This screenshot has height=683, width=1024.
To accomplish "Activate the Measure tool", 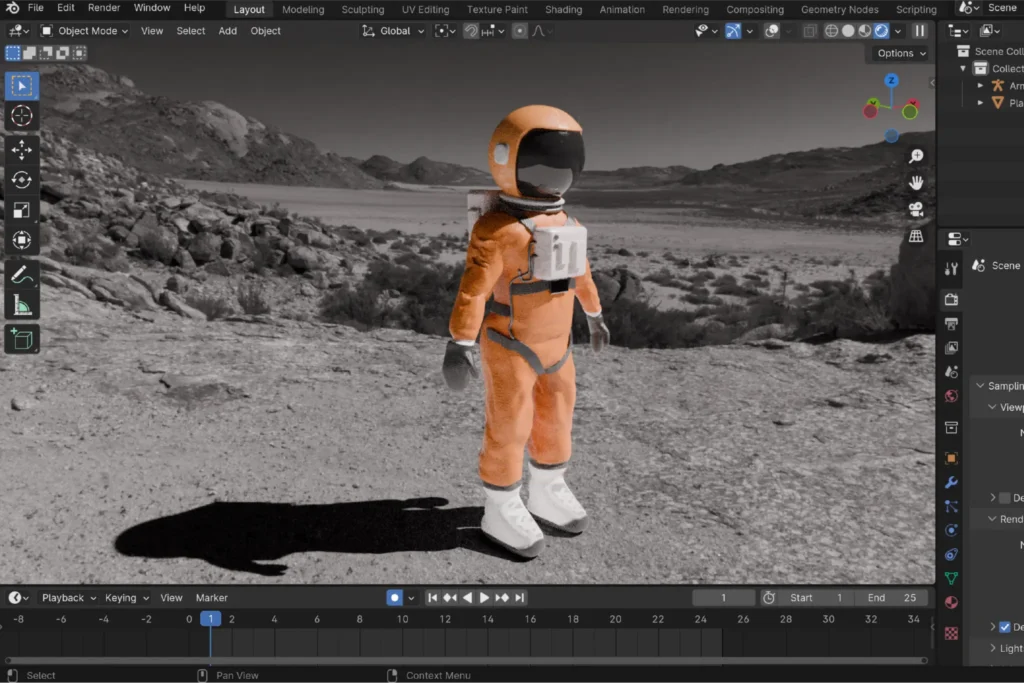I will point(21,305).
